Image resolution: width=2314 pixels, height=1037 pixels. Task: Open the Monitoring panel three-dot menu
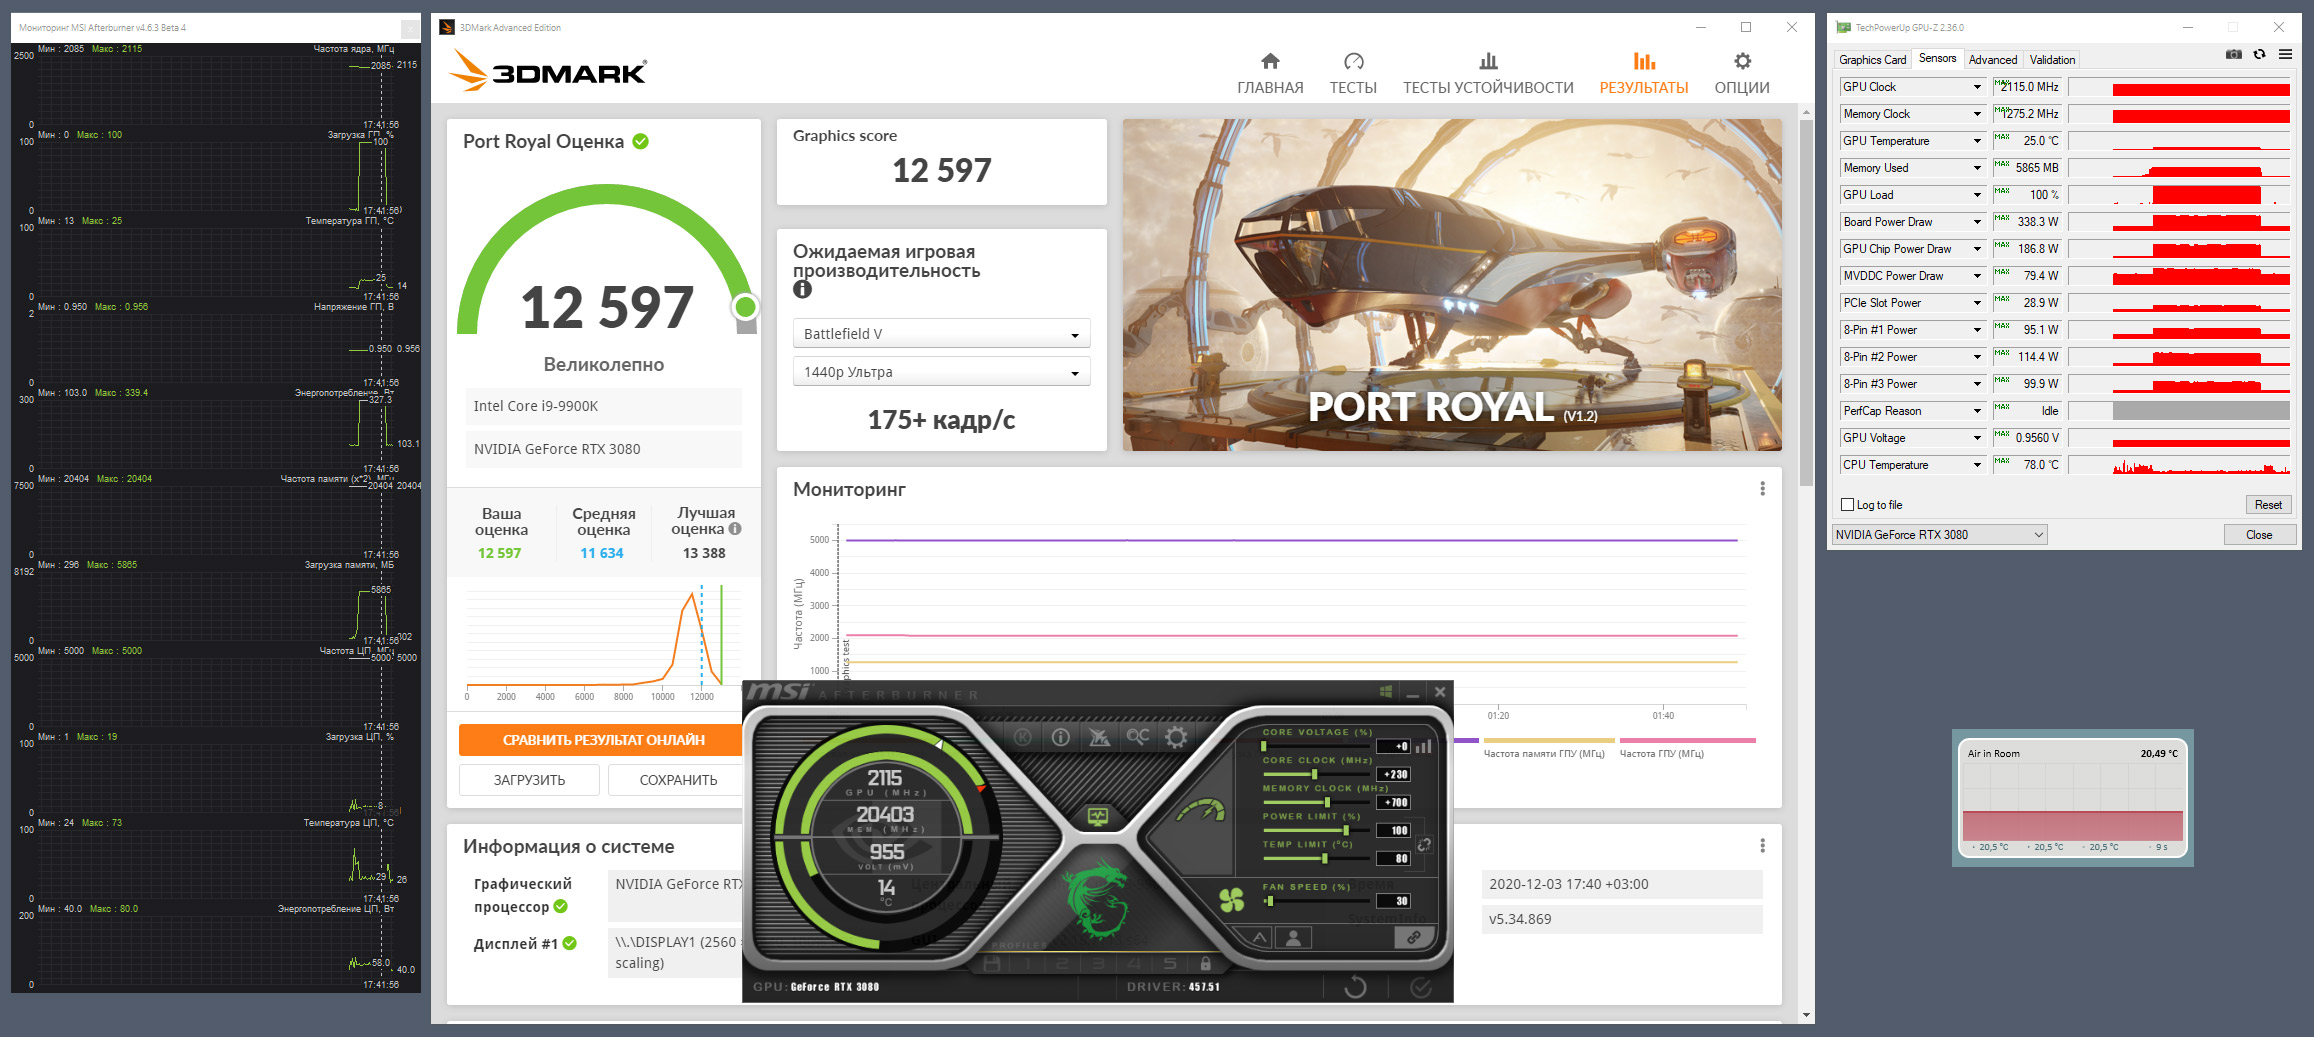tap(1762, 489)
